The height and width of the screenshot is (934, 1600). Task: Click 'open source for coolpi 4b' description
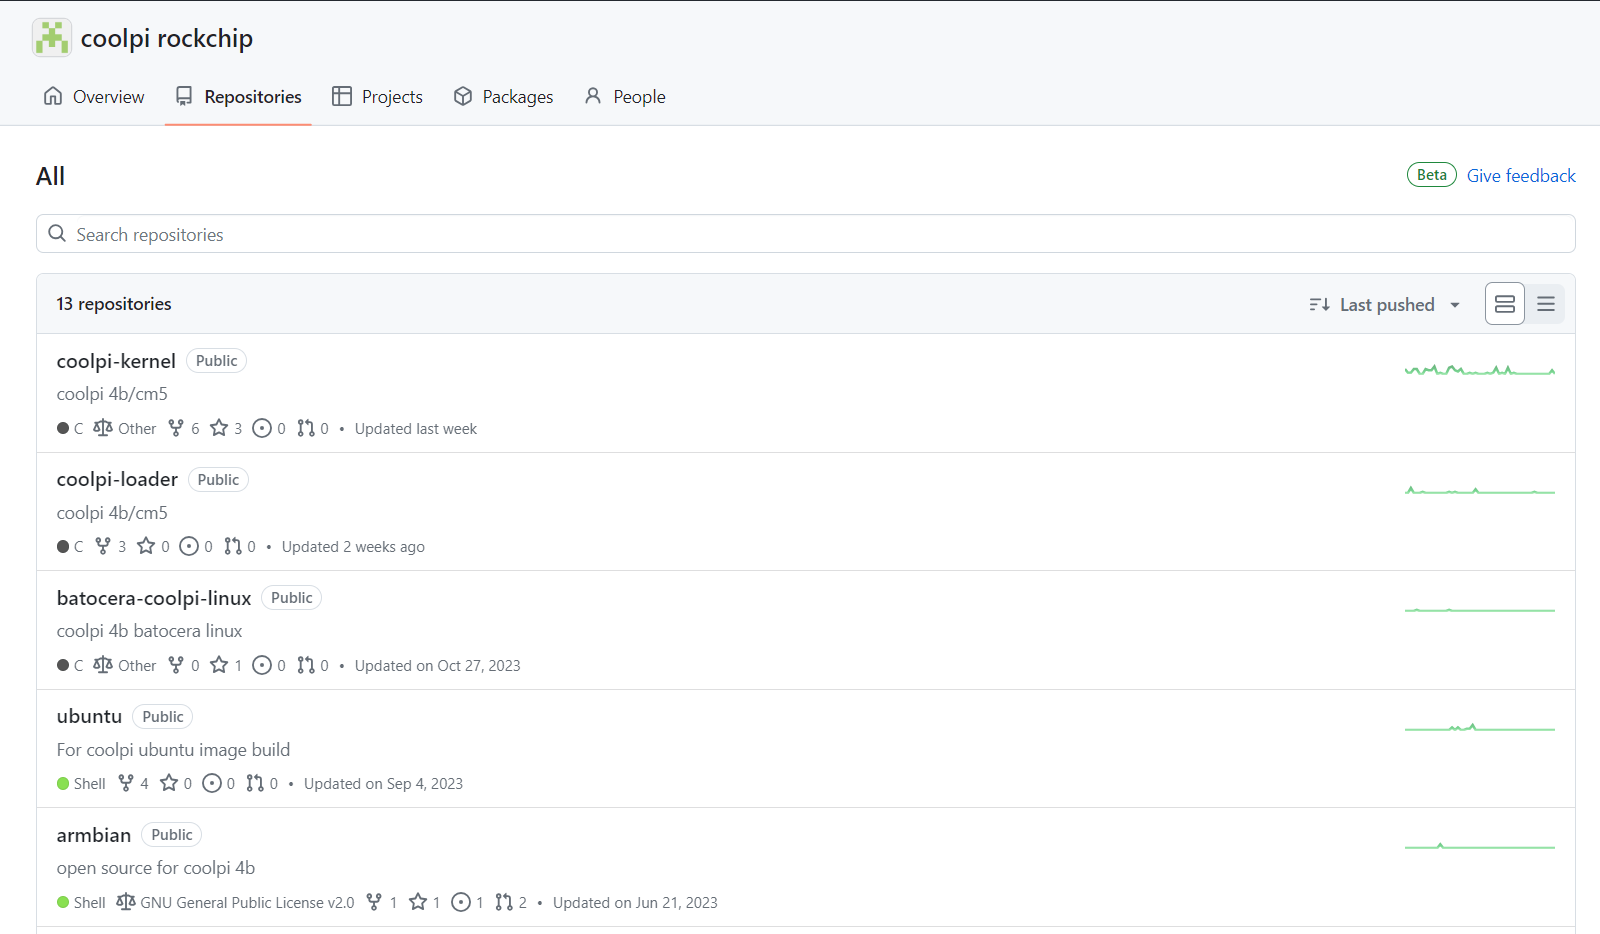coord(156,868)
